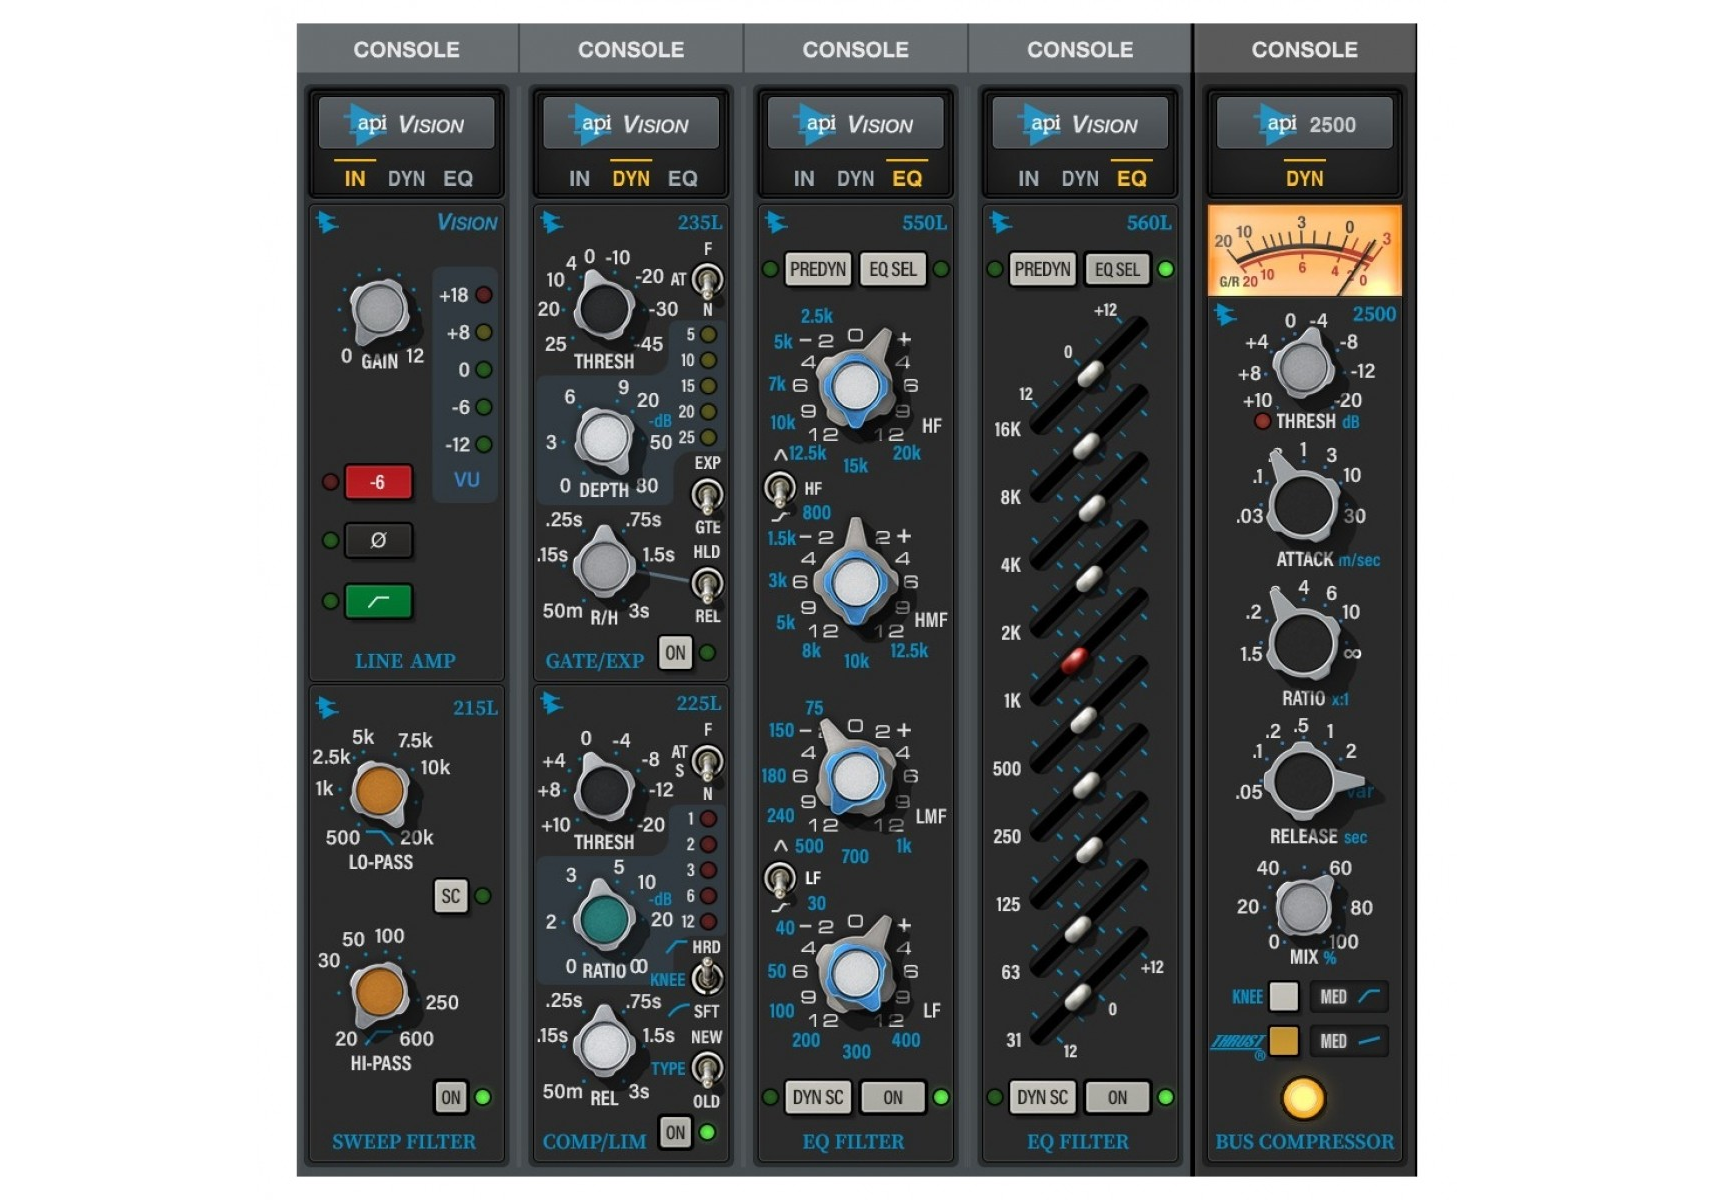Click the DYN SC button on the 560L

tap(1042, 1097)
